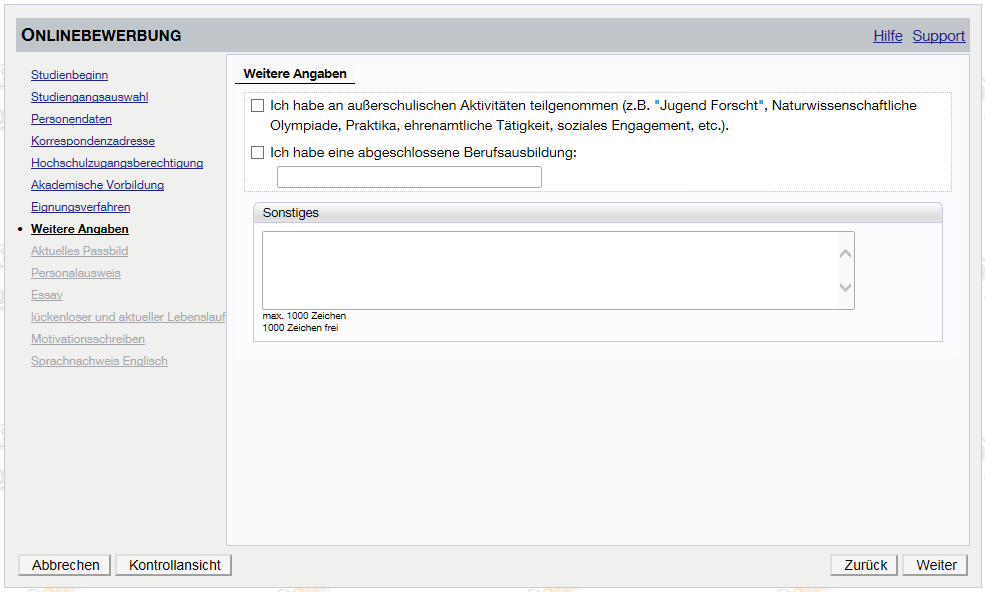Open the Hilfe link
The image size is (985, 592).
pyautogui.click(x=887, y=36)
